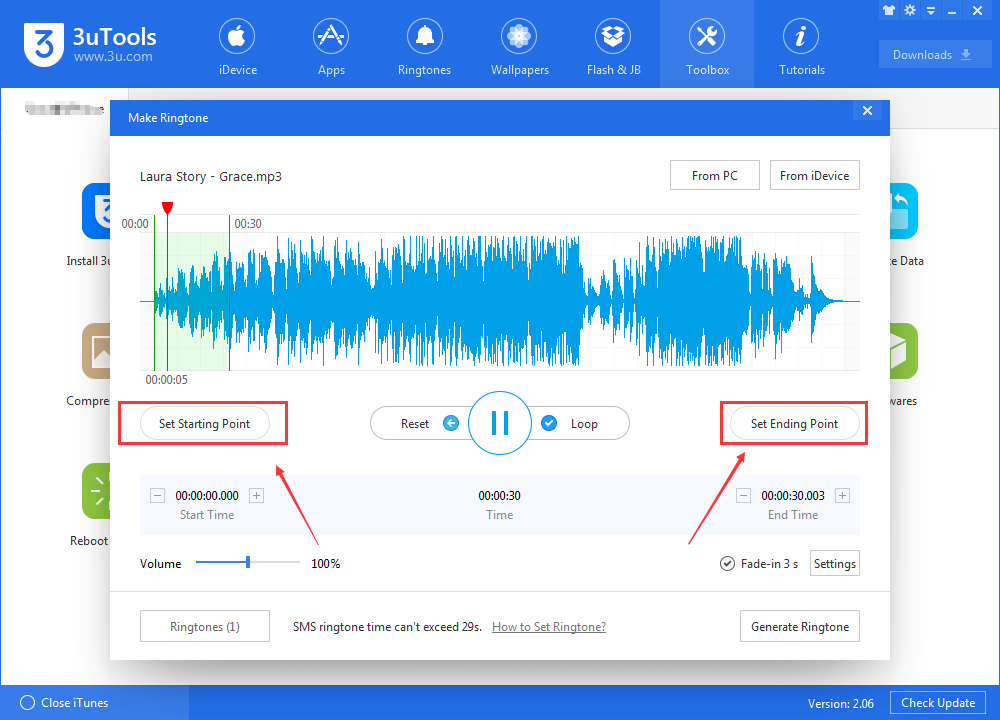The height and width of the screenshot is (720, 1000).
Task: Open the title bar dropdown menu arrow
Action: (931, 11)
